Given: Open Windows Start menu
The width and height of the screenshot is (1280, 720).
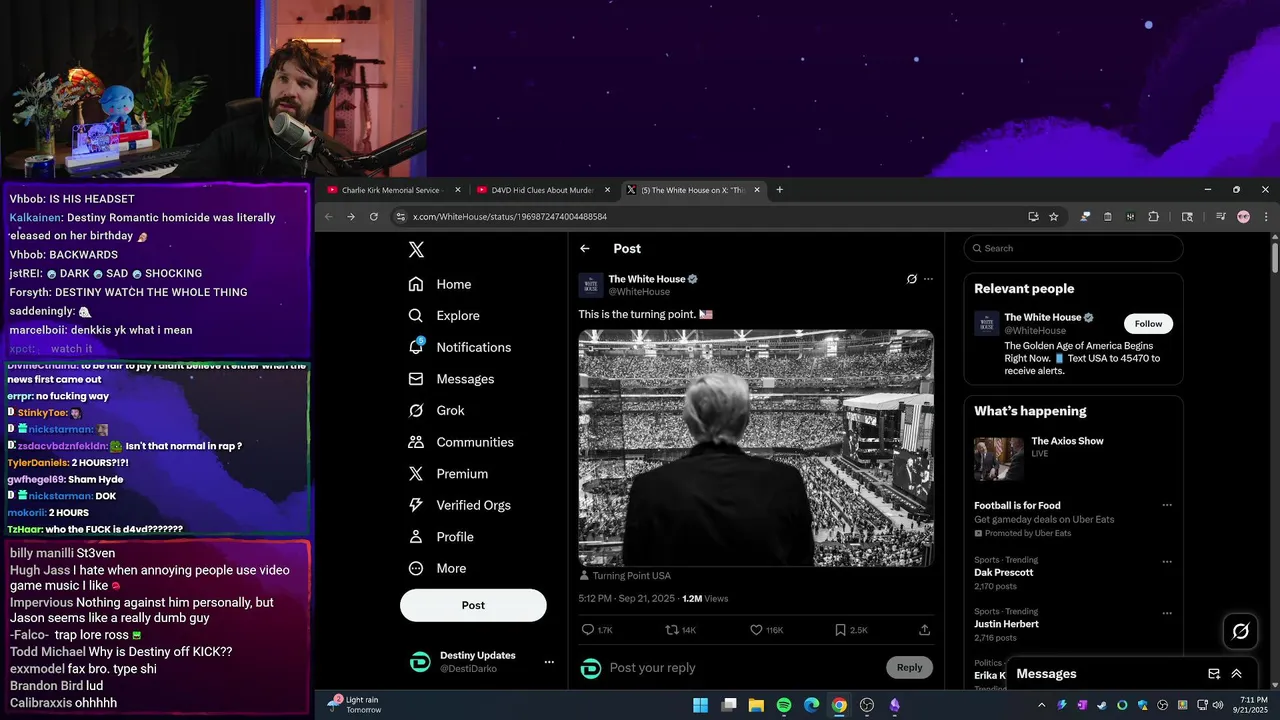Looking at the screenshot, I should (701, 705).
